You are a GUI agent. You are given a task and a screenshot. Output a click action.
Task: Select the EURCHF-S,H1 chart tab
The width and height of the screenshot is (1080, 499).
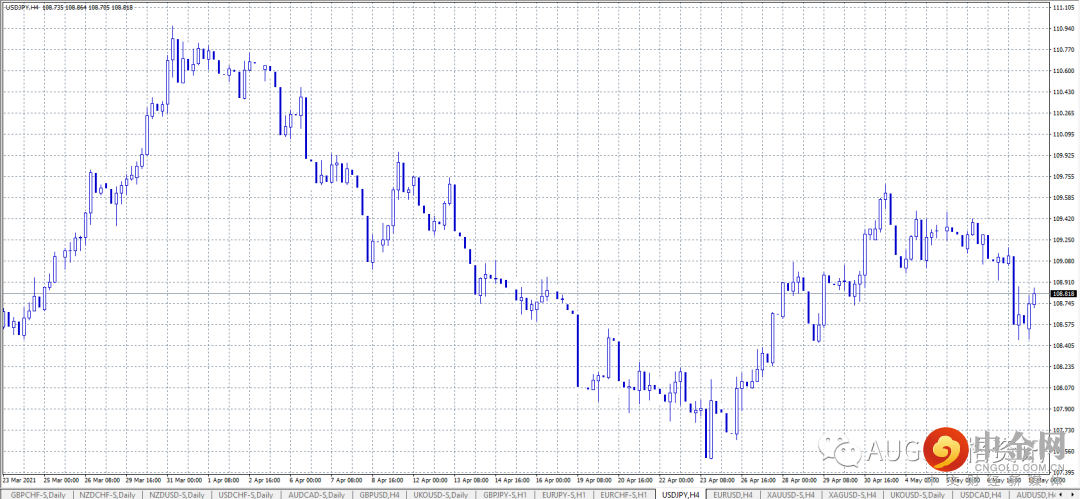(x=623, y=495)
